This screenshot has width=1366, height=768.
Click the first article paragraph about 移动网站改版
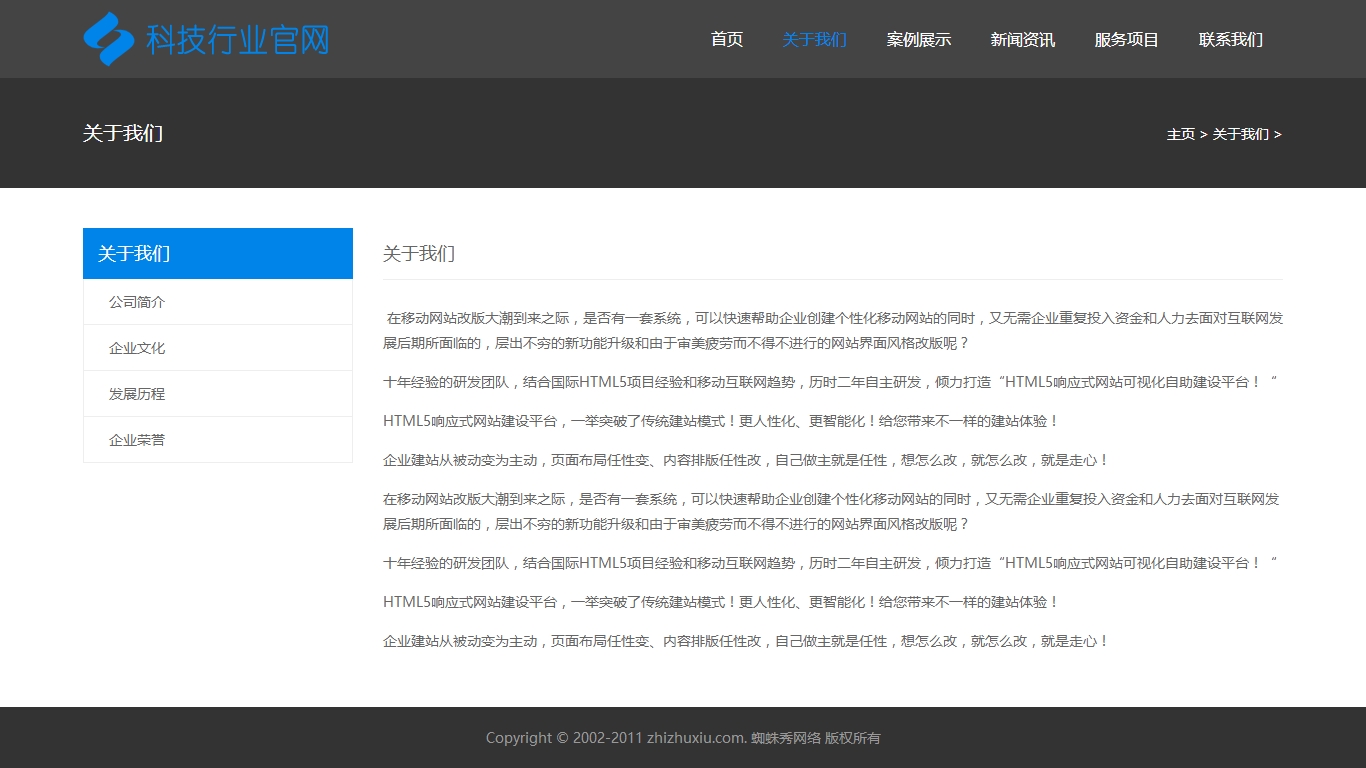tap(832, 330)
